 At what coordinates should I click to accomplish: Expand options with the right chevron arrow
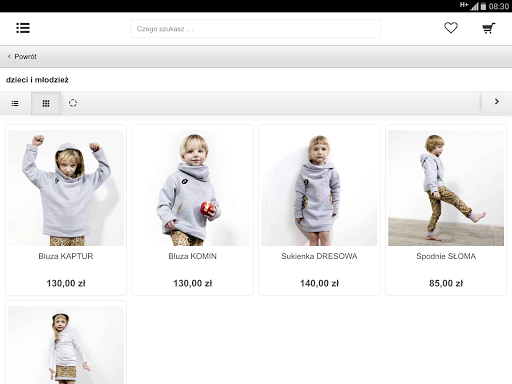[x=497, y=102]
